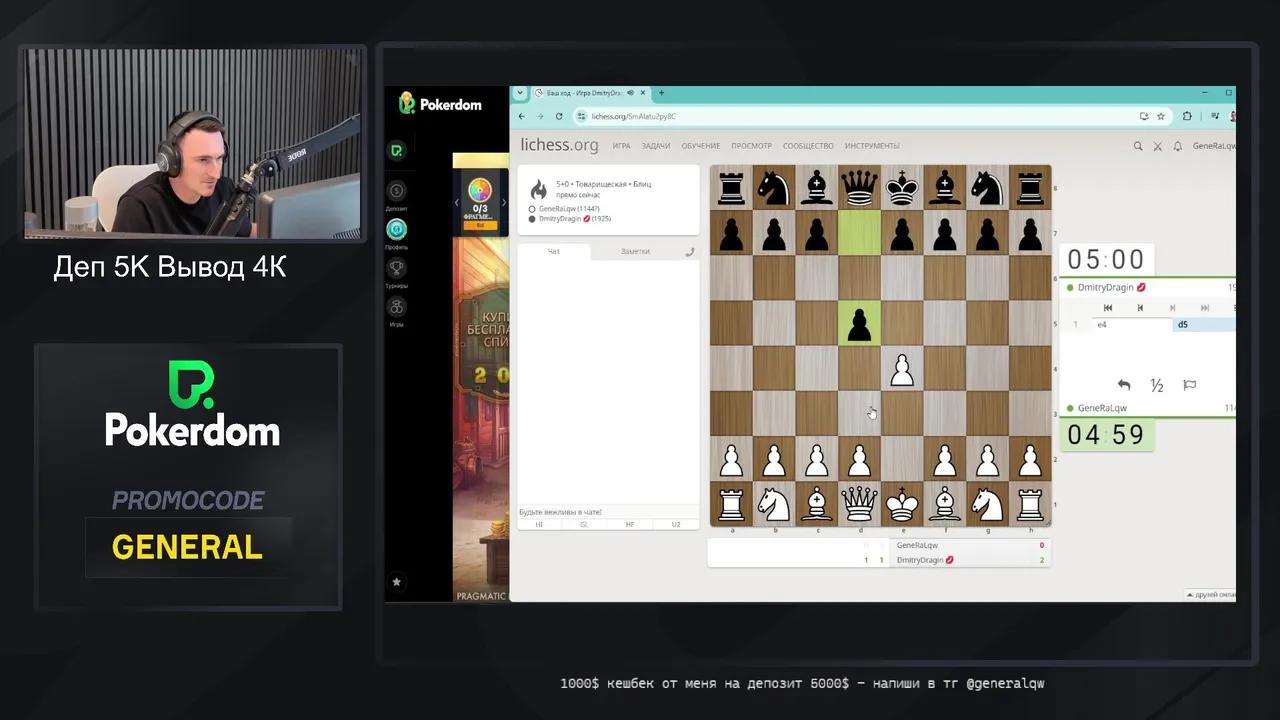1280x720 pixels.
Task: Open Pokerdom tournaments trophy icon
Action: tap(397, 268)
